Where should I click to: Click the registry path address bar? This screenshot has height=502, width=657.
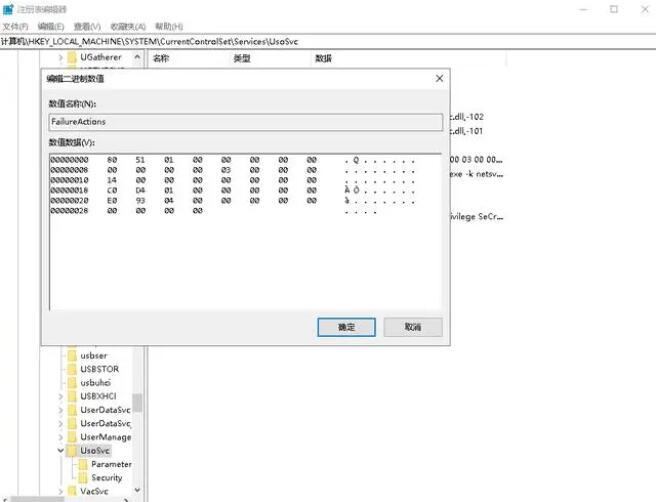328,41
